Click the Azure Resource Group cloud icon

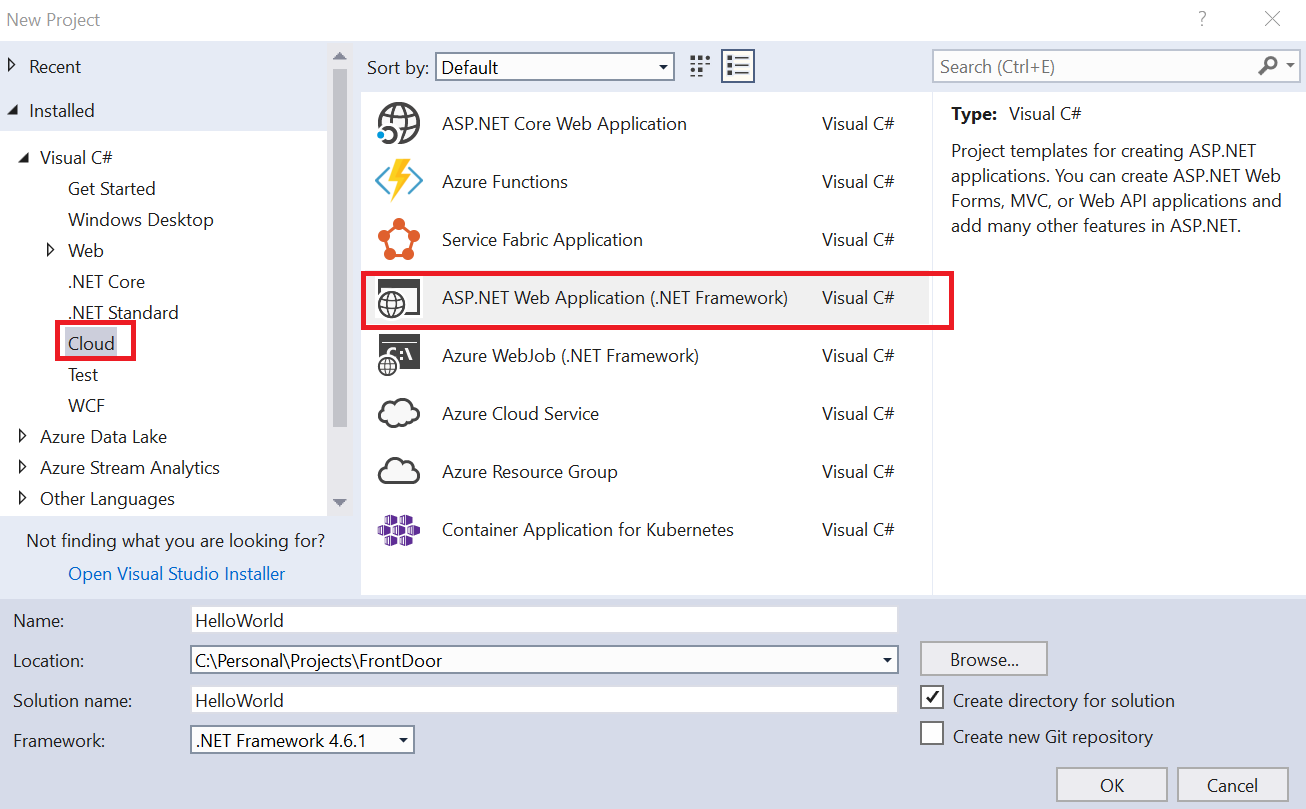coord(398,472)
